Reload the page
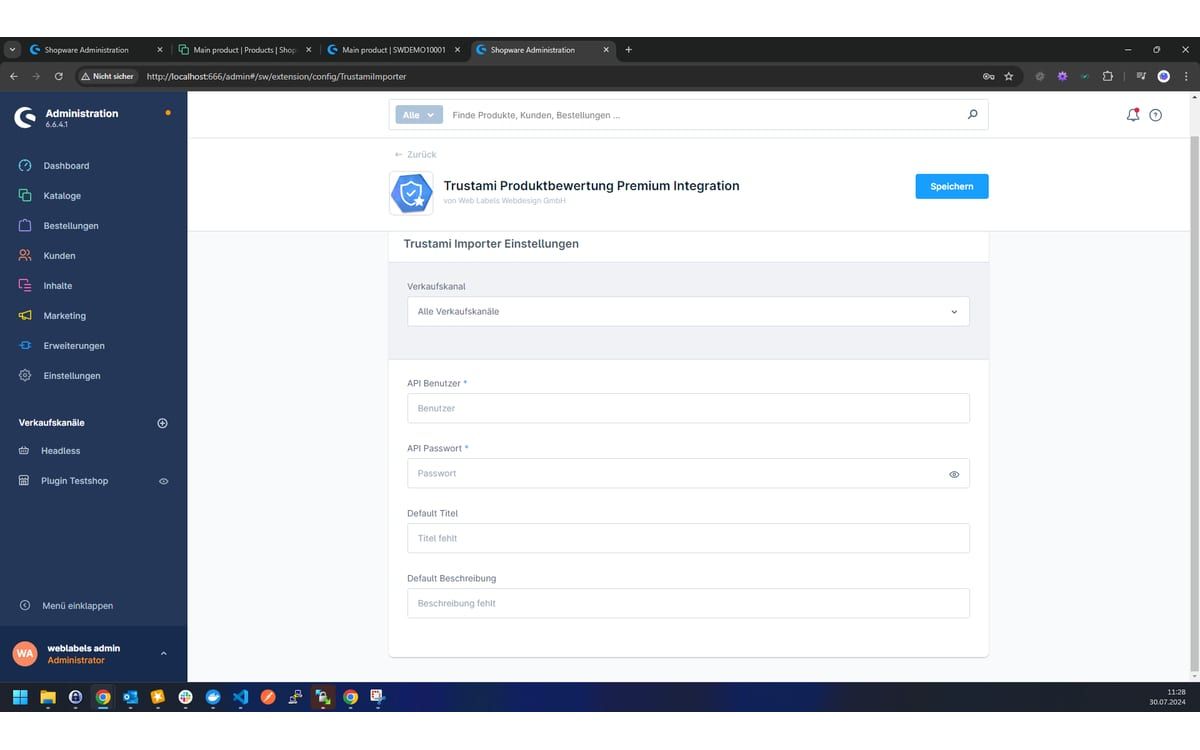Viewport: 1200px width, 750px height. 59,76
